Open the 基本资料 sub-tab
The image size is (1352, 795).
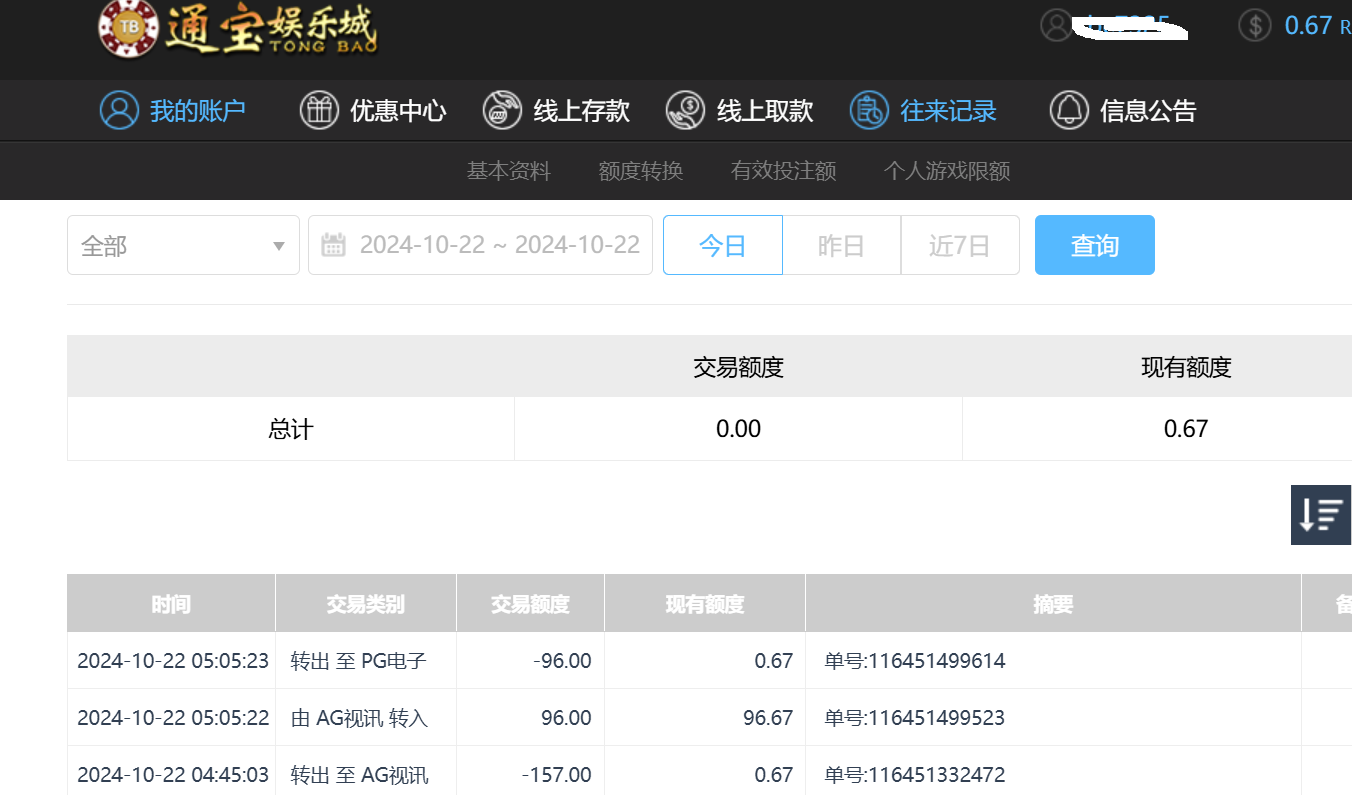pyautogui.click(x=508, y=171)
